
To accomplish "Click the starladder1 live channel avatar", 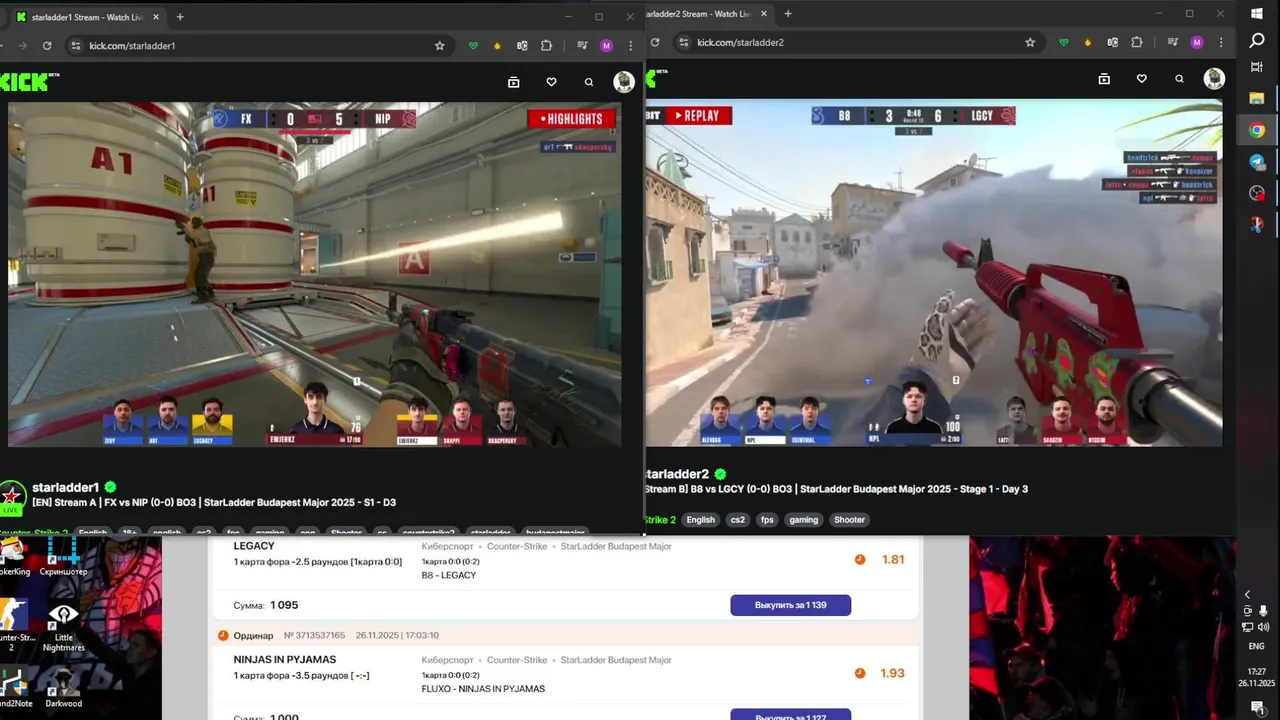I will point(12,497).
